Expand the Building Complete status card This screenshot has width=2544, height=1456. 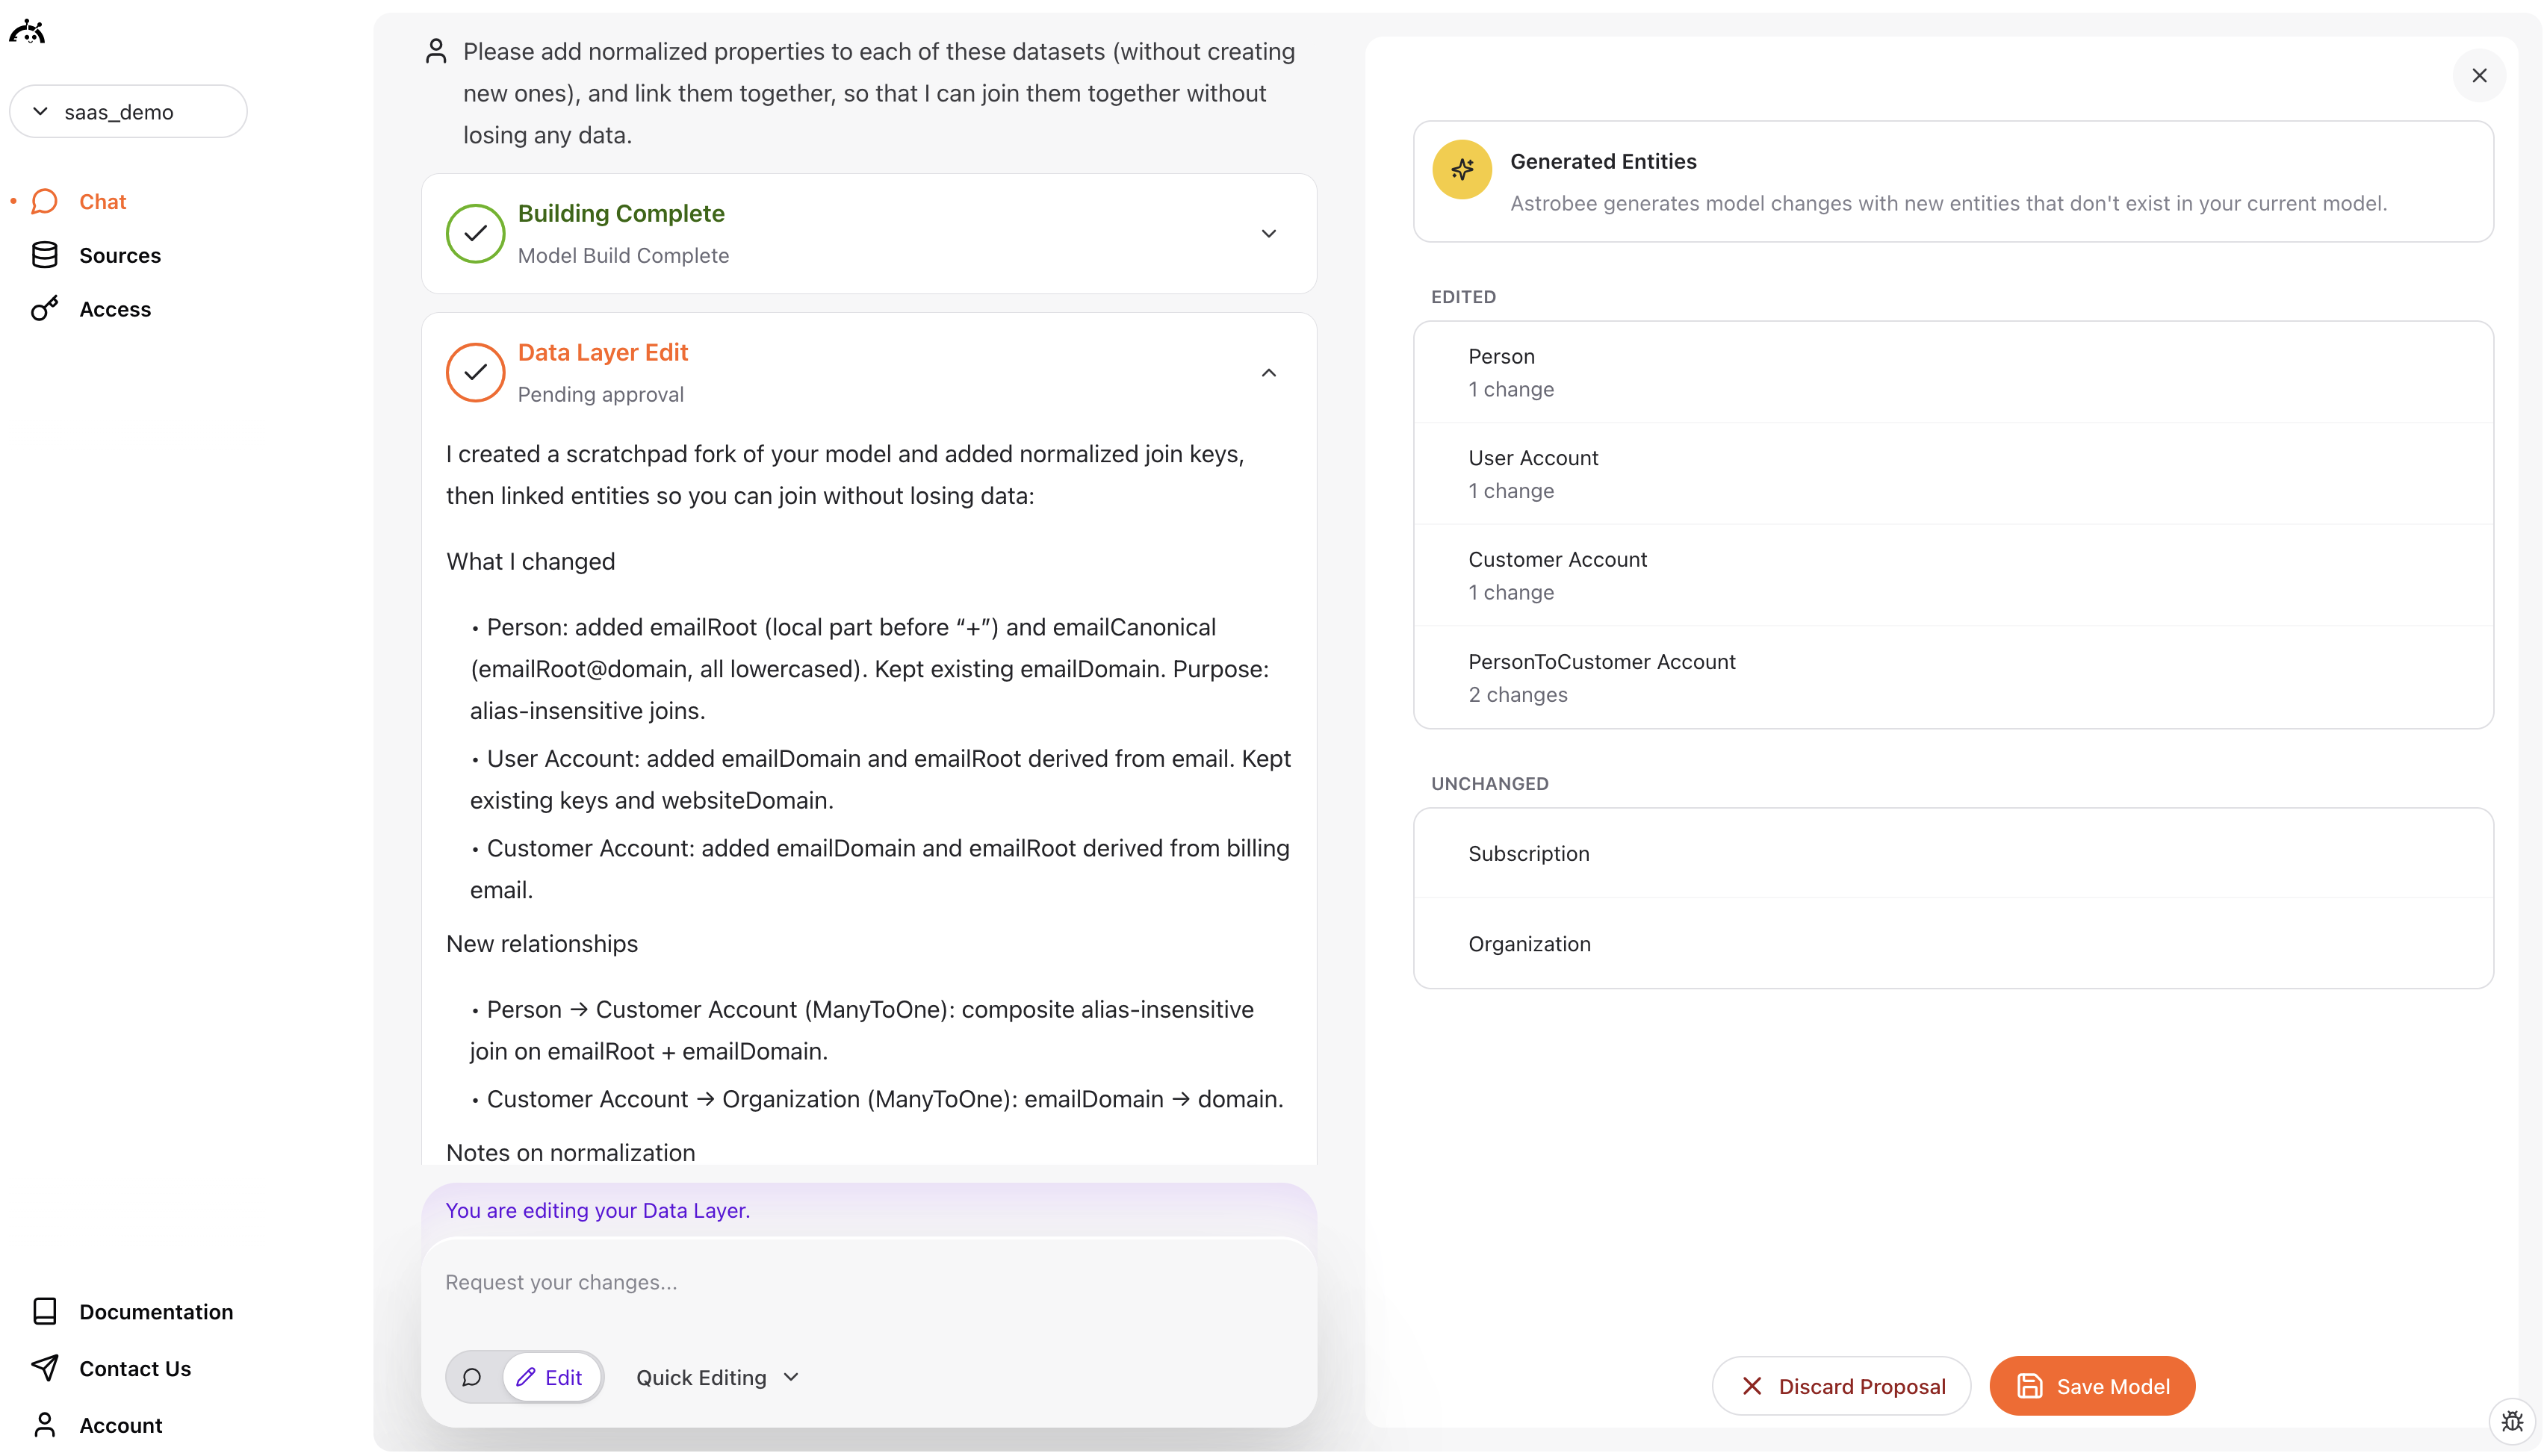[1268, 233]
